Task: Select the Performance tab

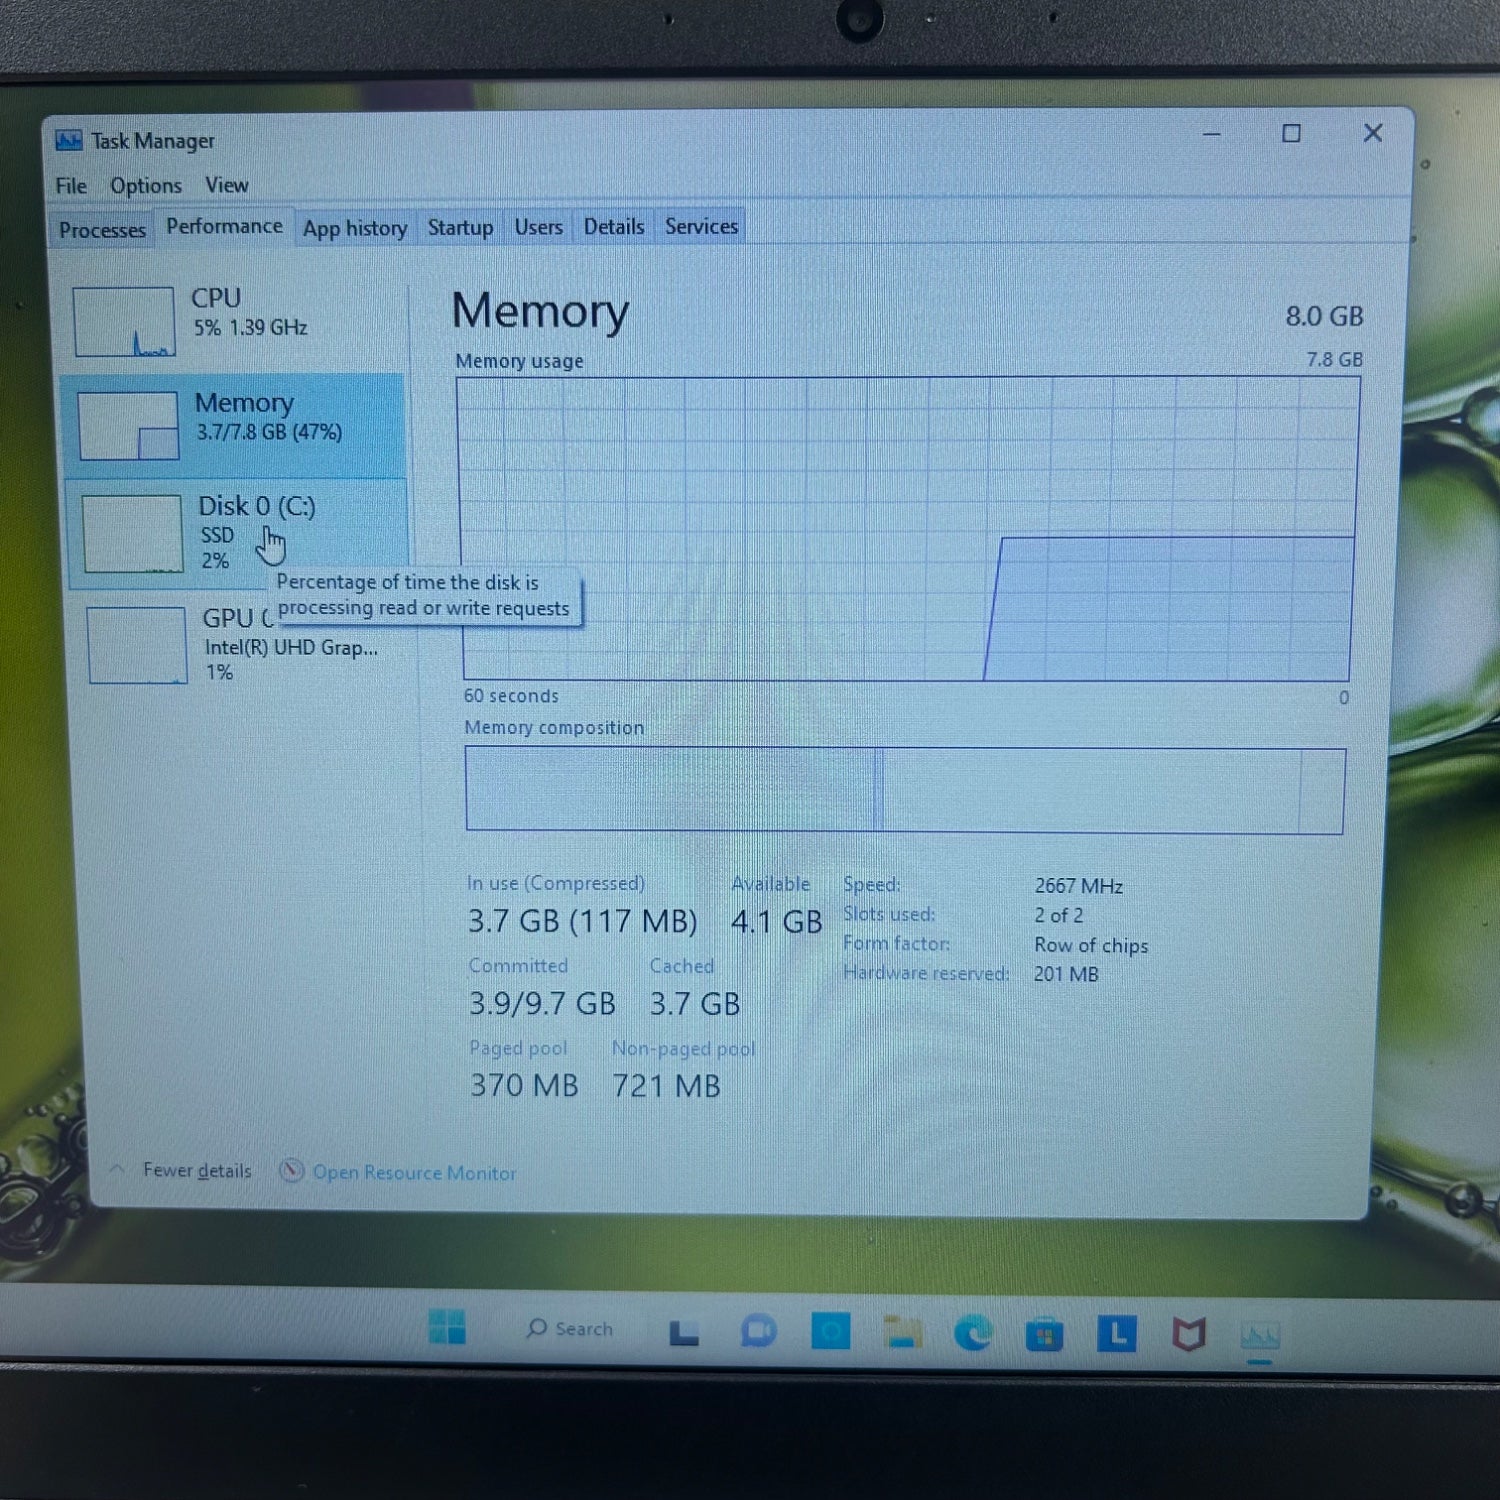Action: click(224, 226)
